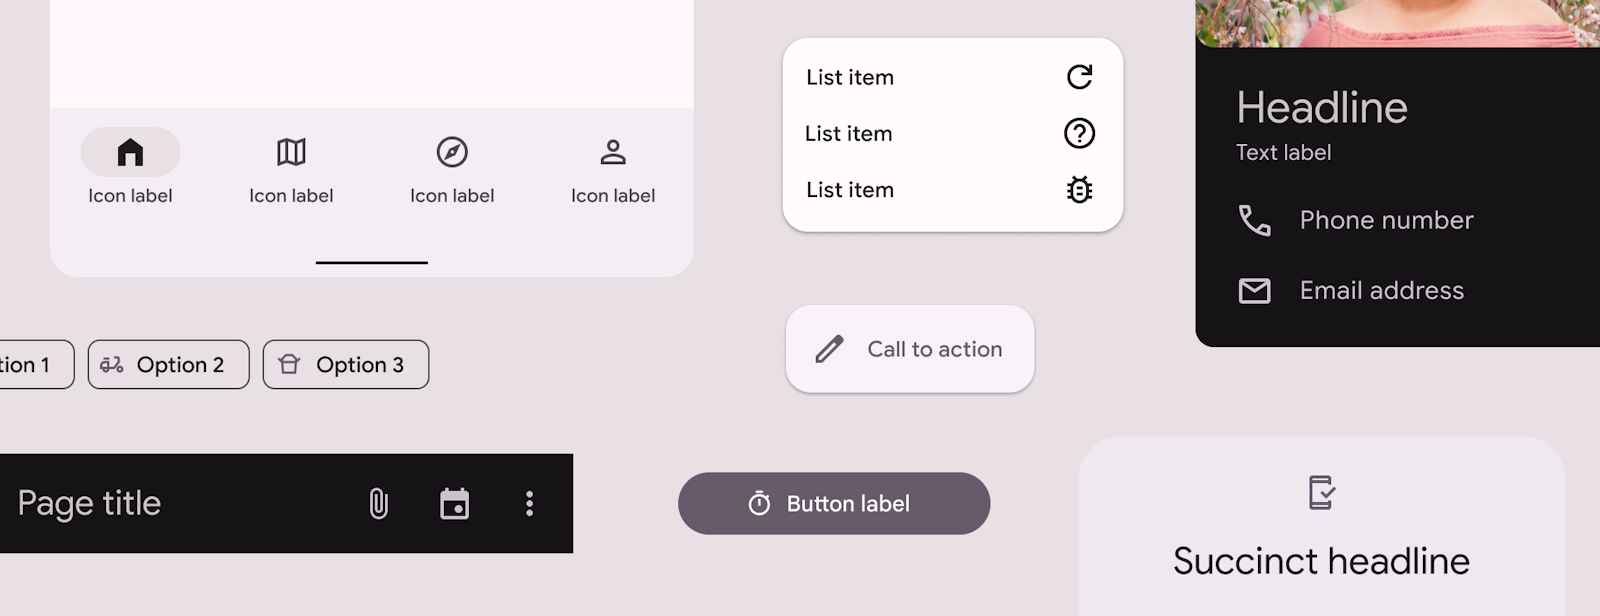
Task: Select the Explore compass navigation icon
Action: pyautogui.click(x=451, y=152)
